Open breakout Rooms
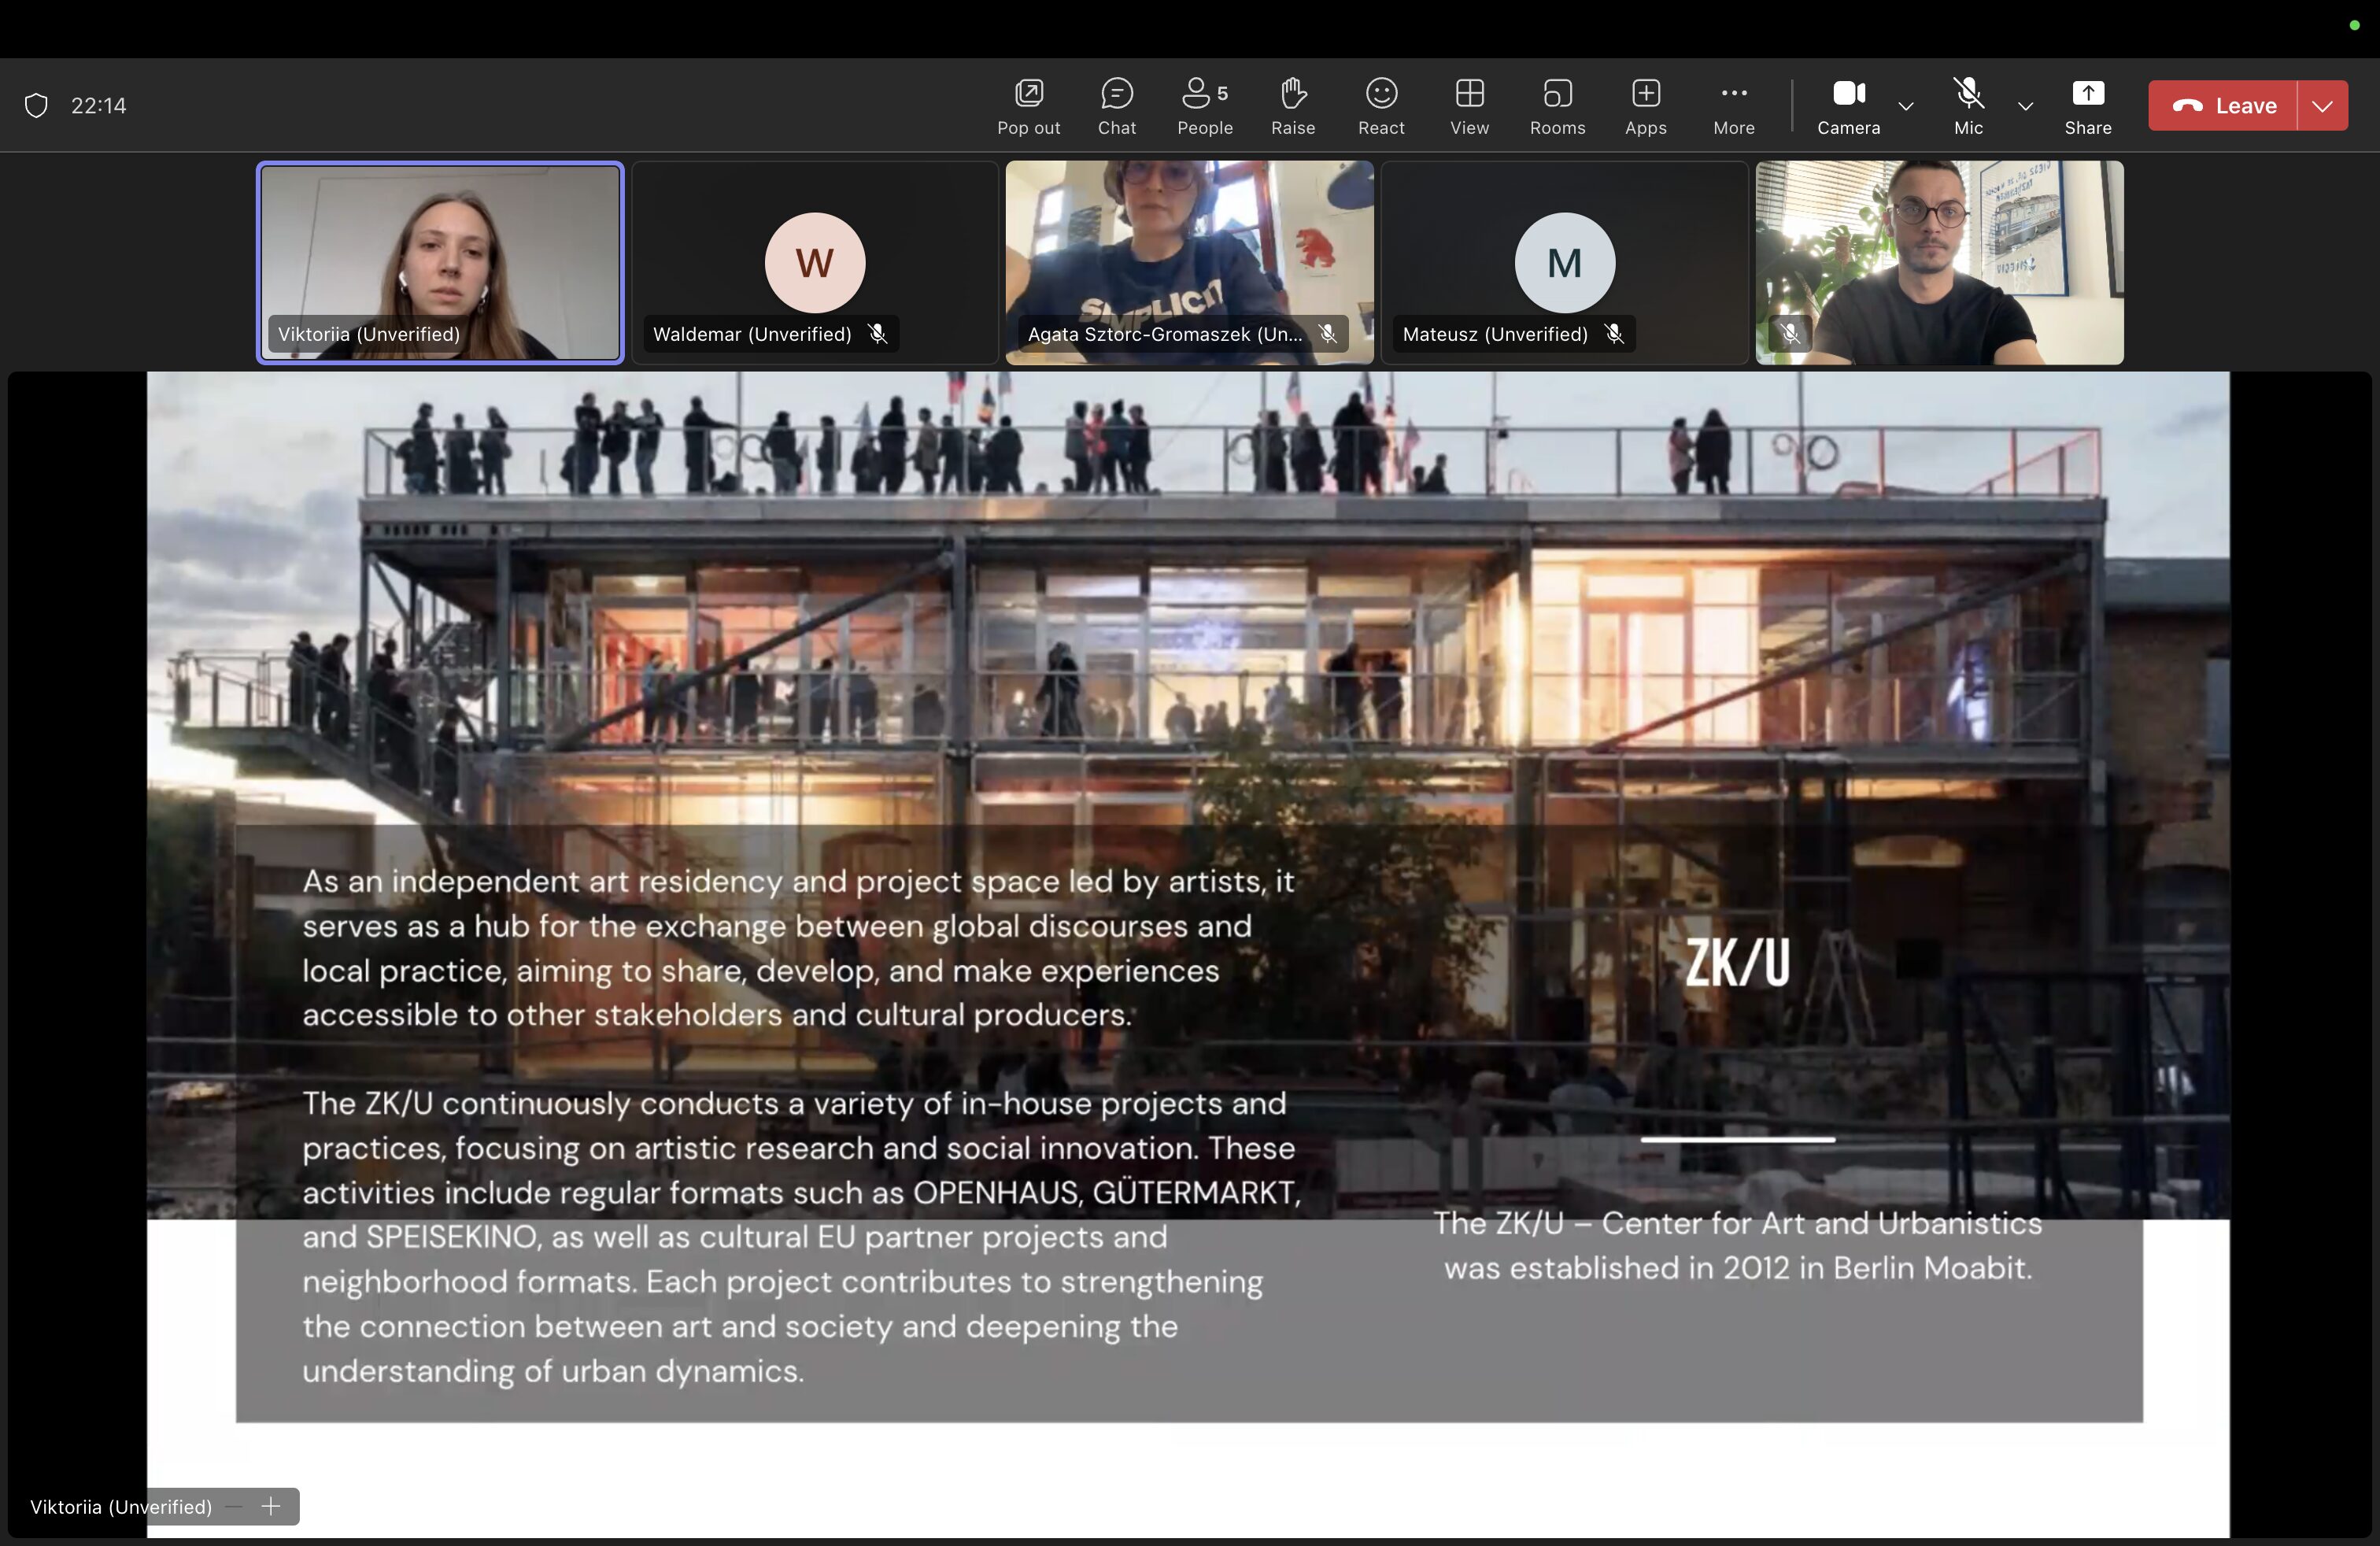The image size is (2380, 1546). tap(1557, 106)
